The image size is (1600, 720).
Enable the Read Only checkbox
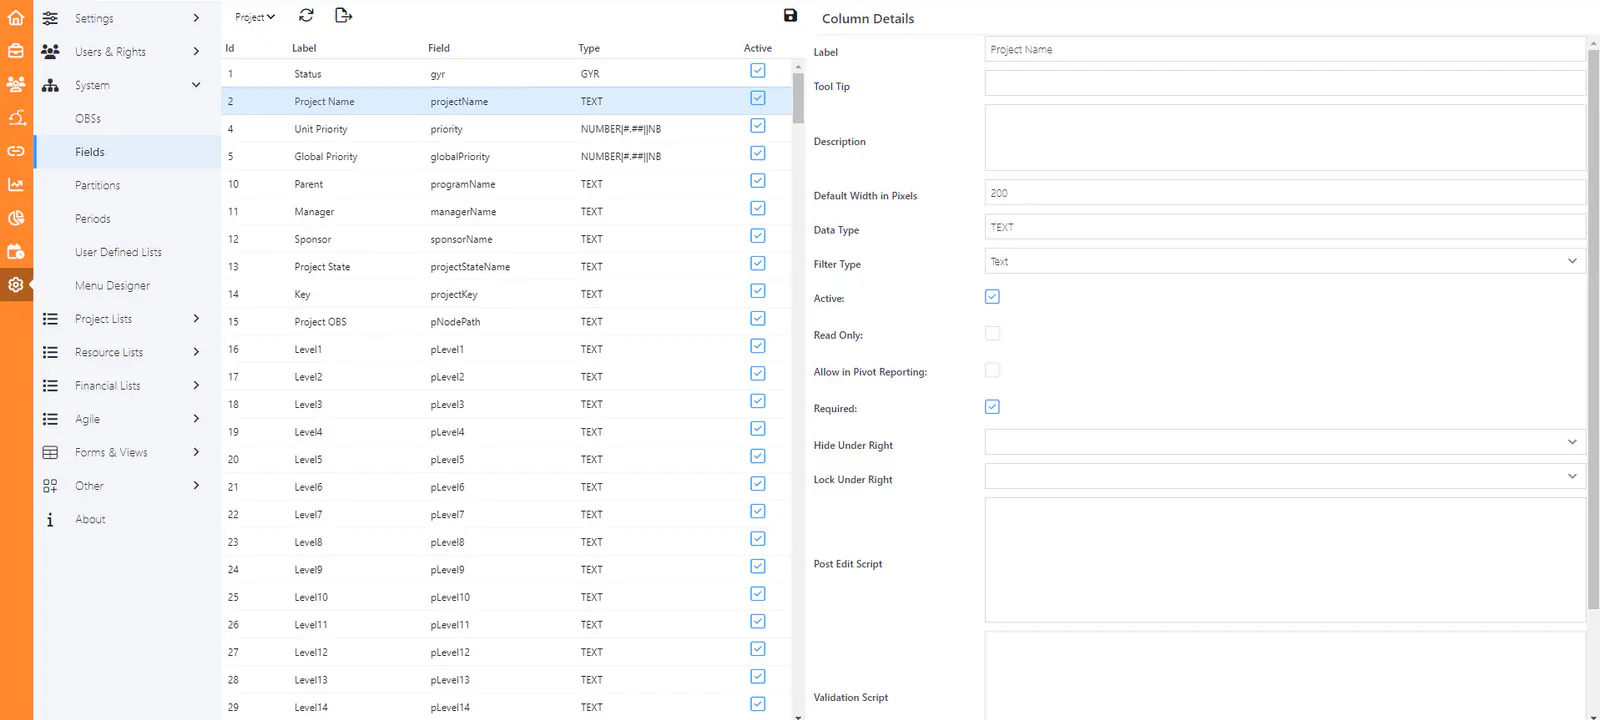click(x=992, y=333)
